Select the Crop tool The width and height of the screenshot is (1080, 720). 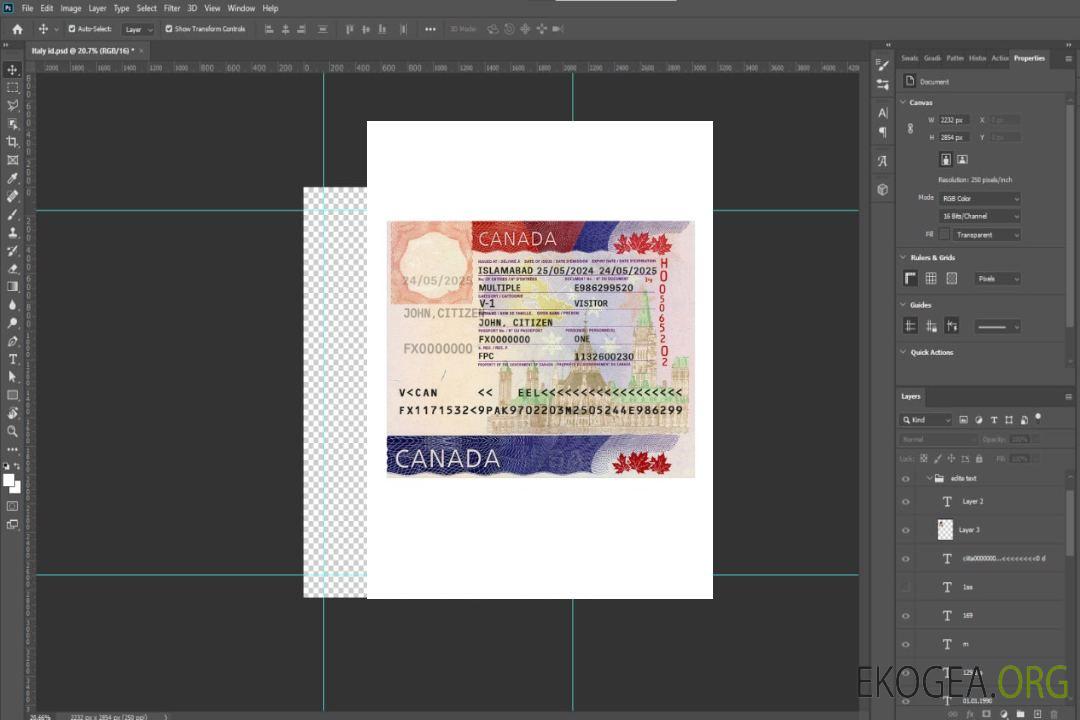pos(12,142)
